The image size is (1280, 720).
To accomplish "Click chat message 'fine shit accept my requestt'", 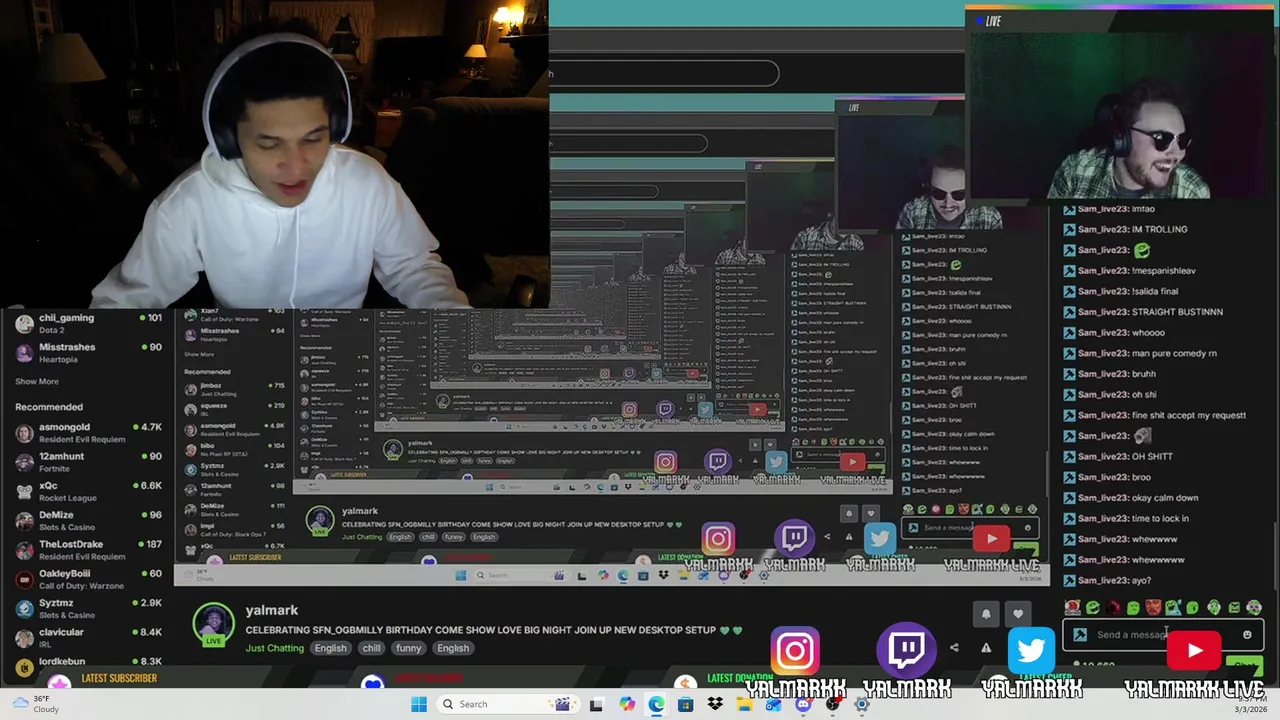I will [x=1189, y=415].
